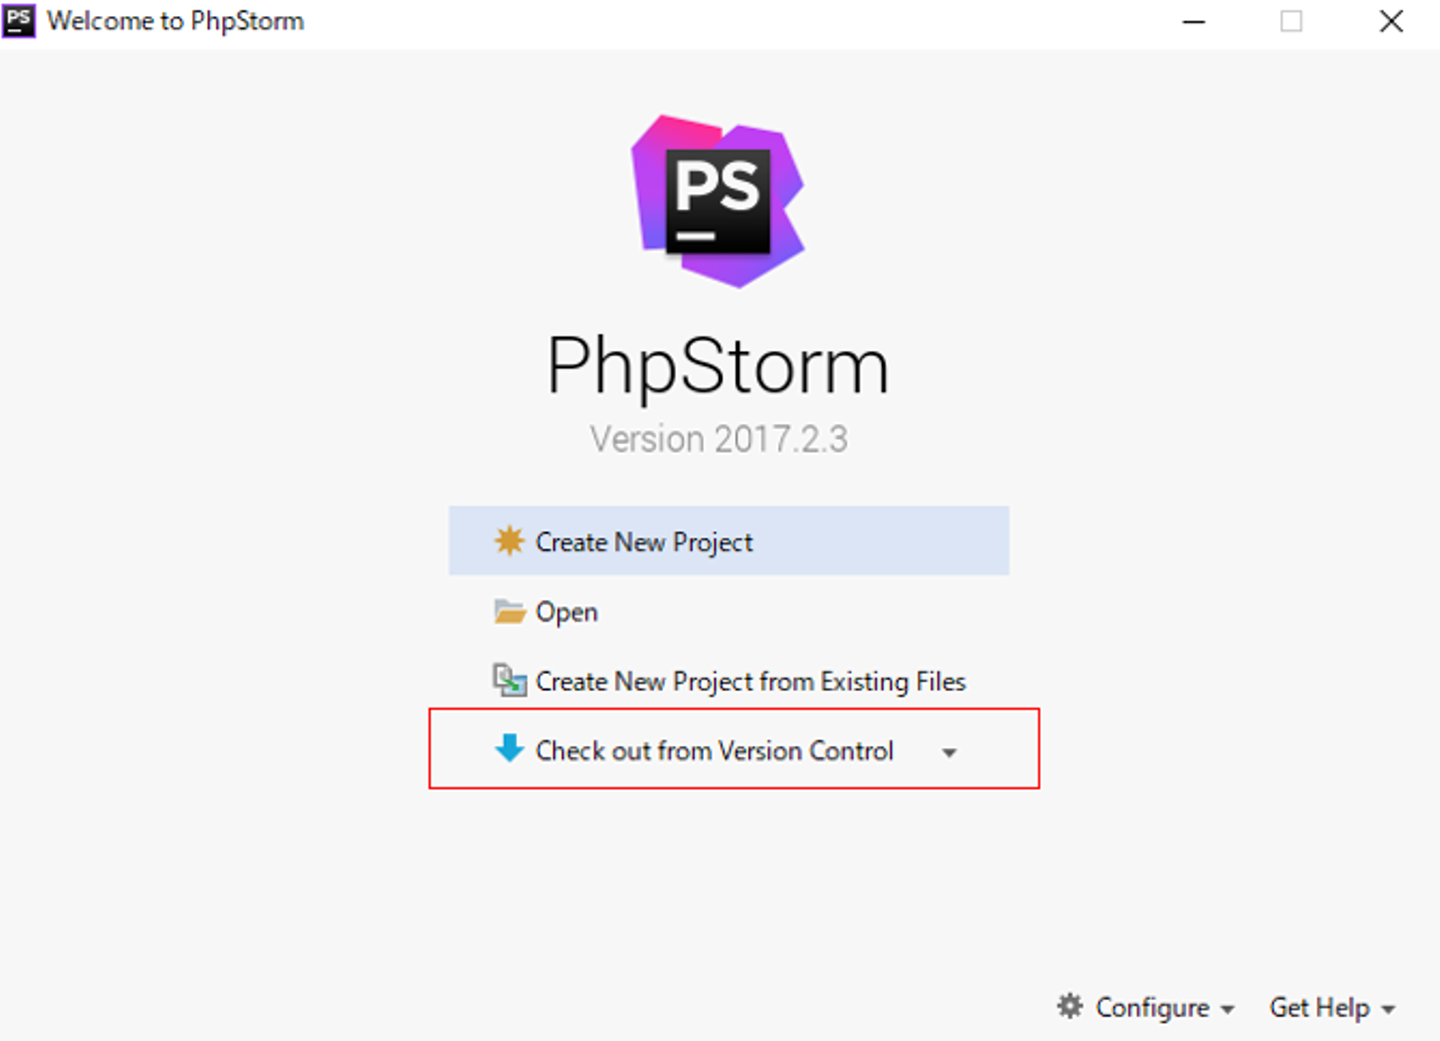The height and width of the screenshot is (1041, 1440).
Task: Click the folder icon next to Open
Action: [x=509, y=611]
